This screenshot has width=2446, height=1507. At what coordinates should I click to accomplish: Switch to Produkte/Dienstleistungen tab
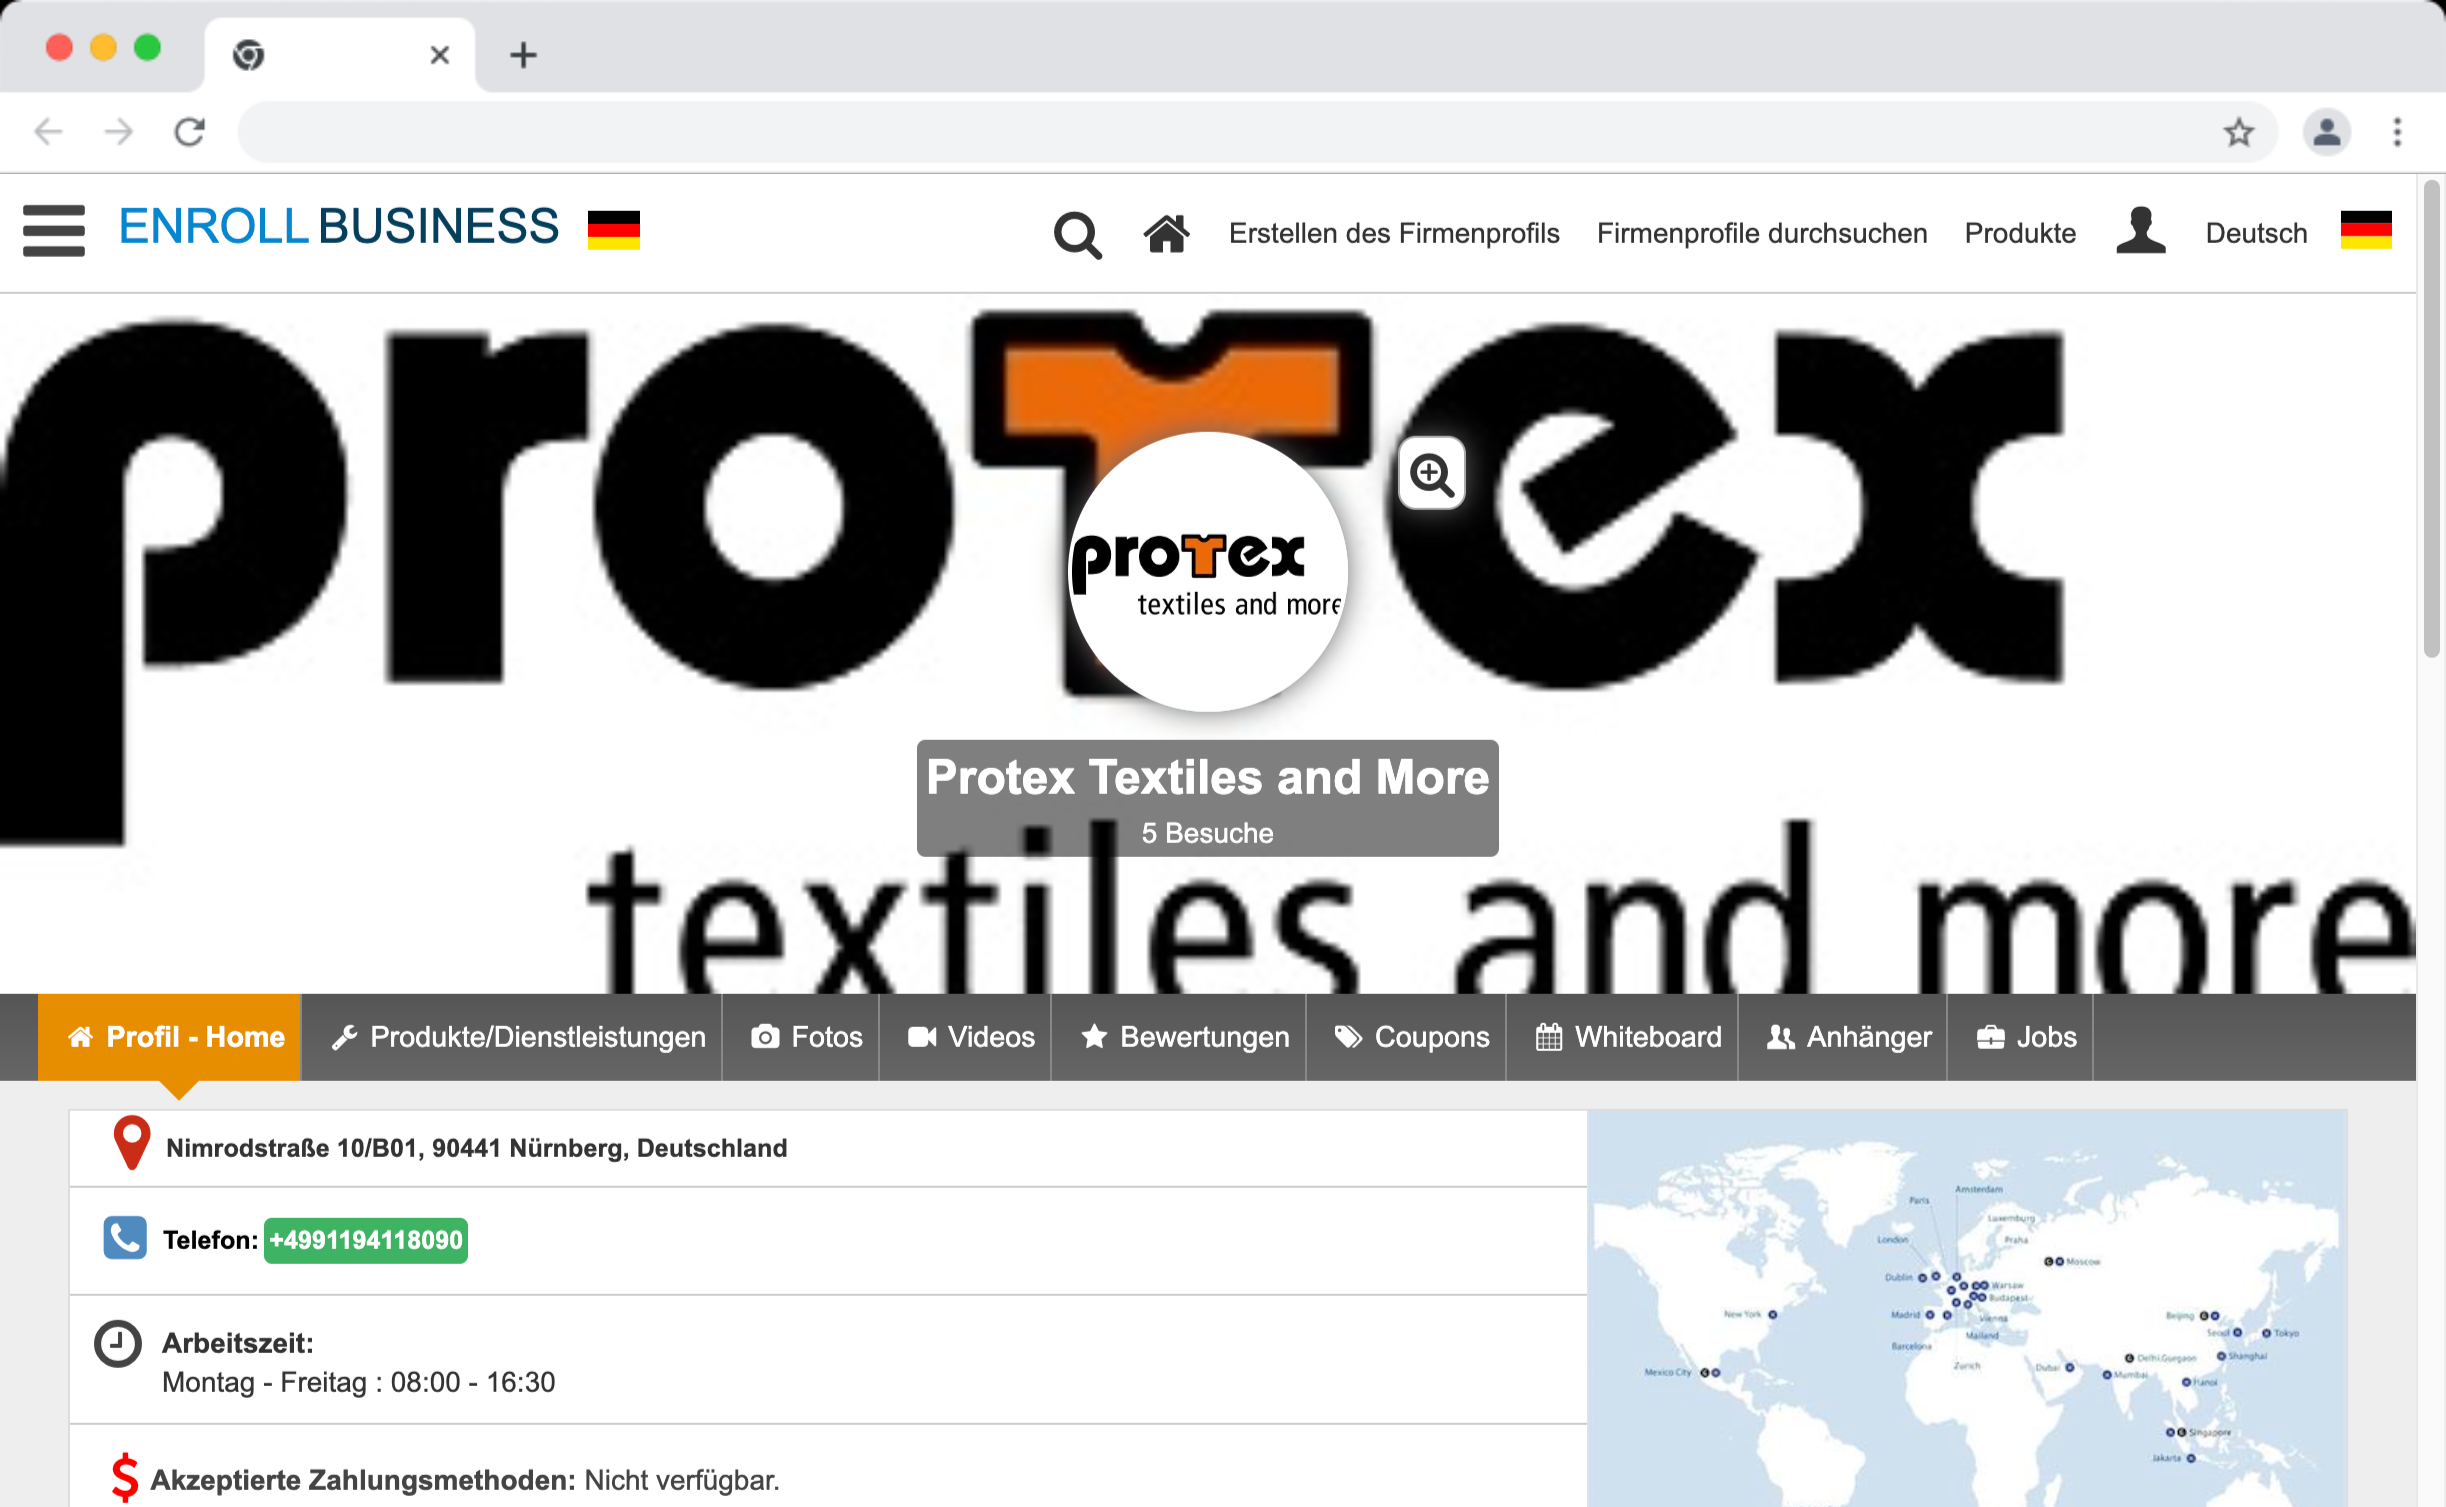(x=512, y=1037)
